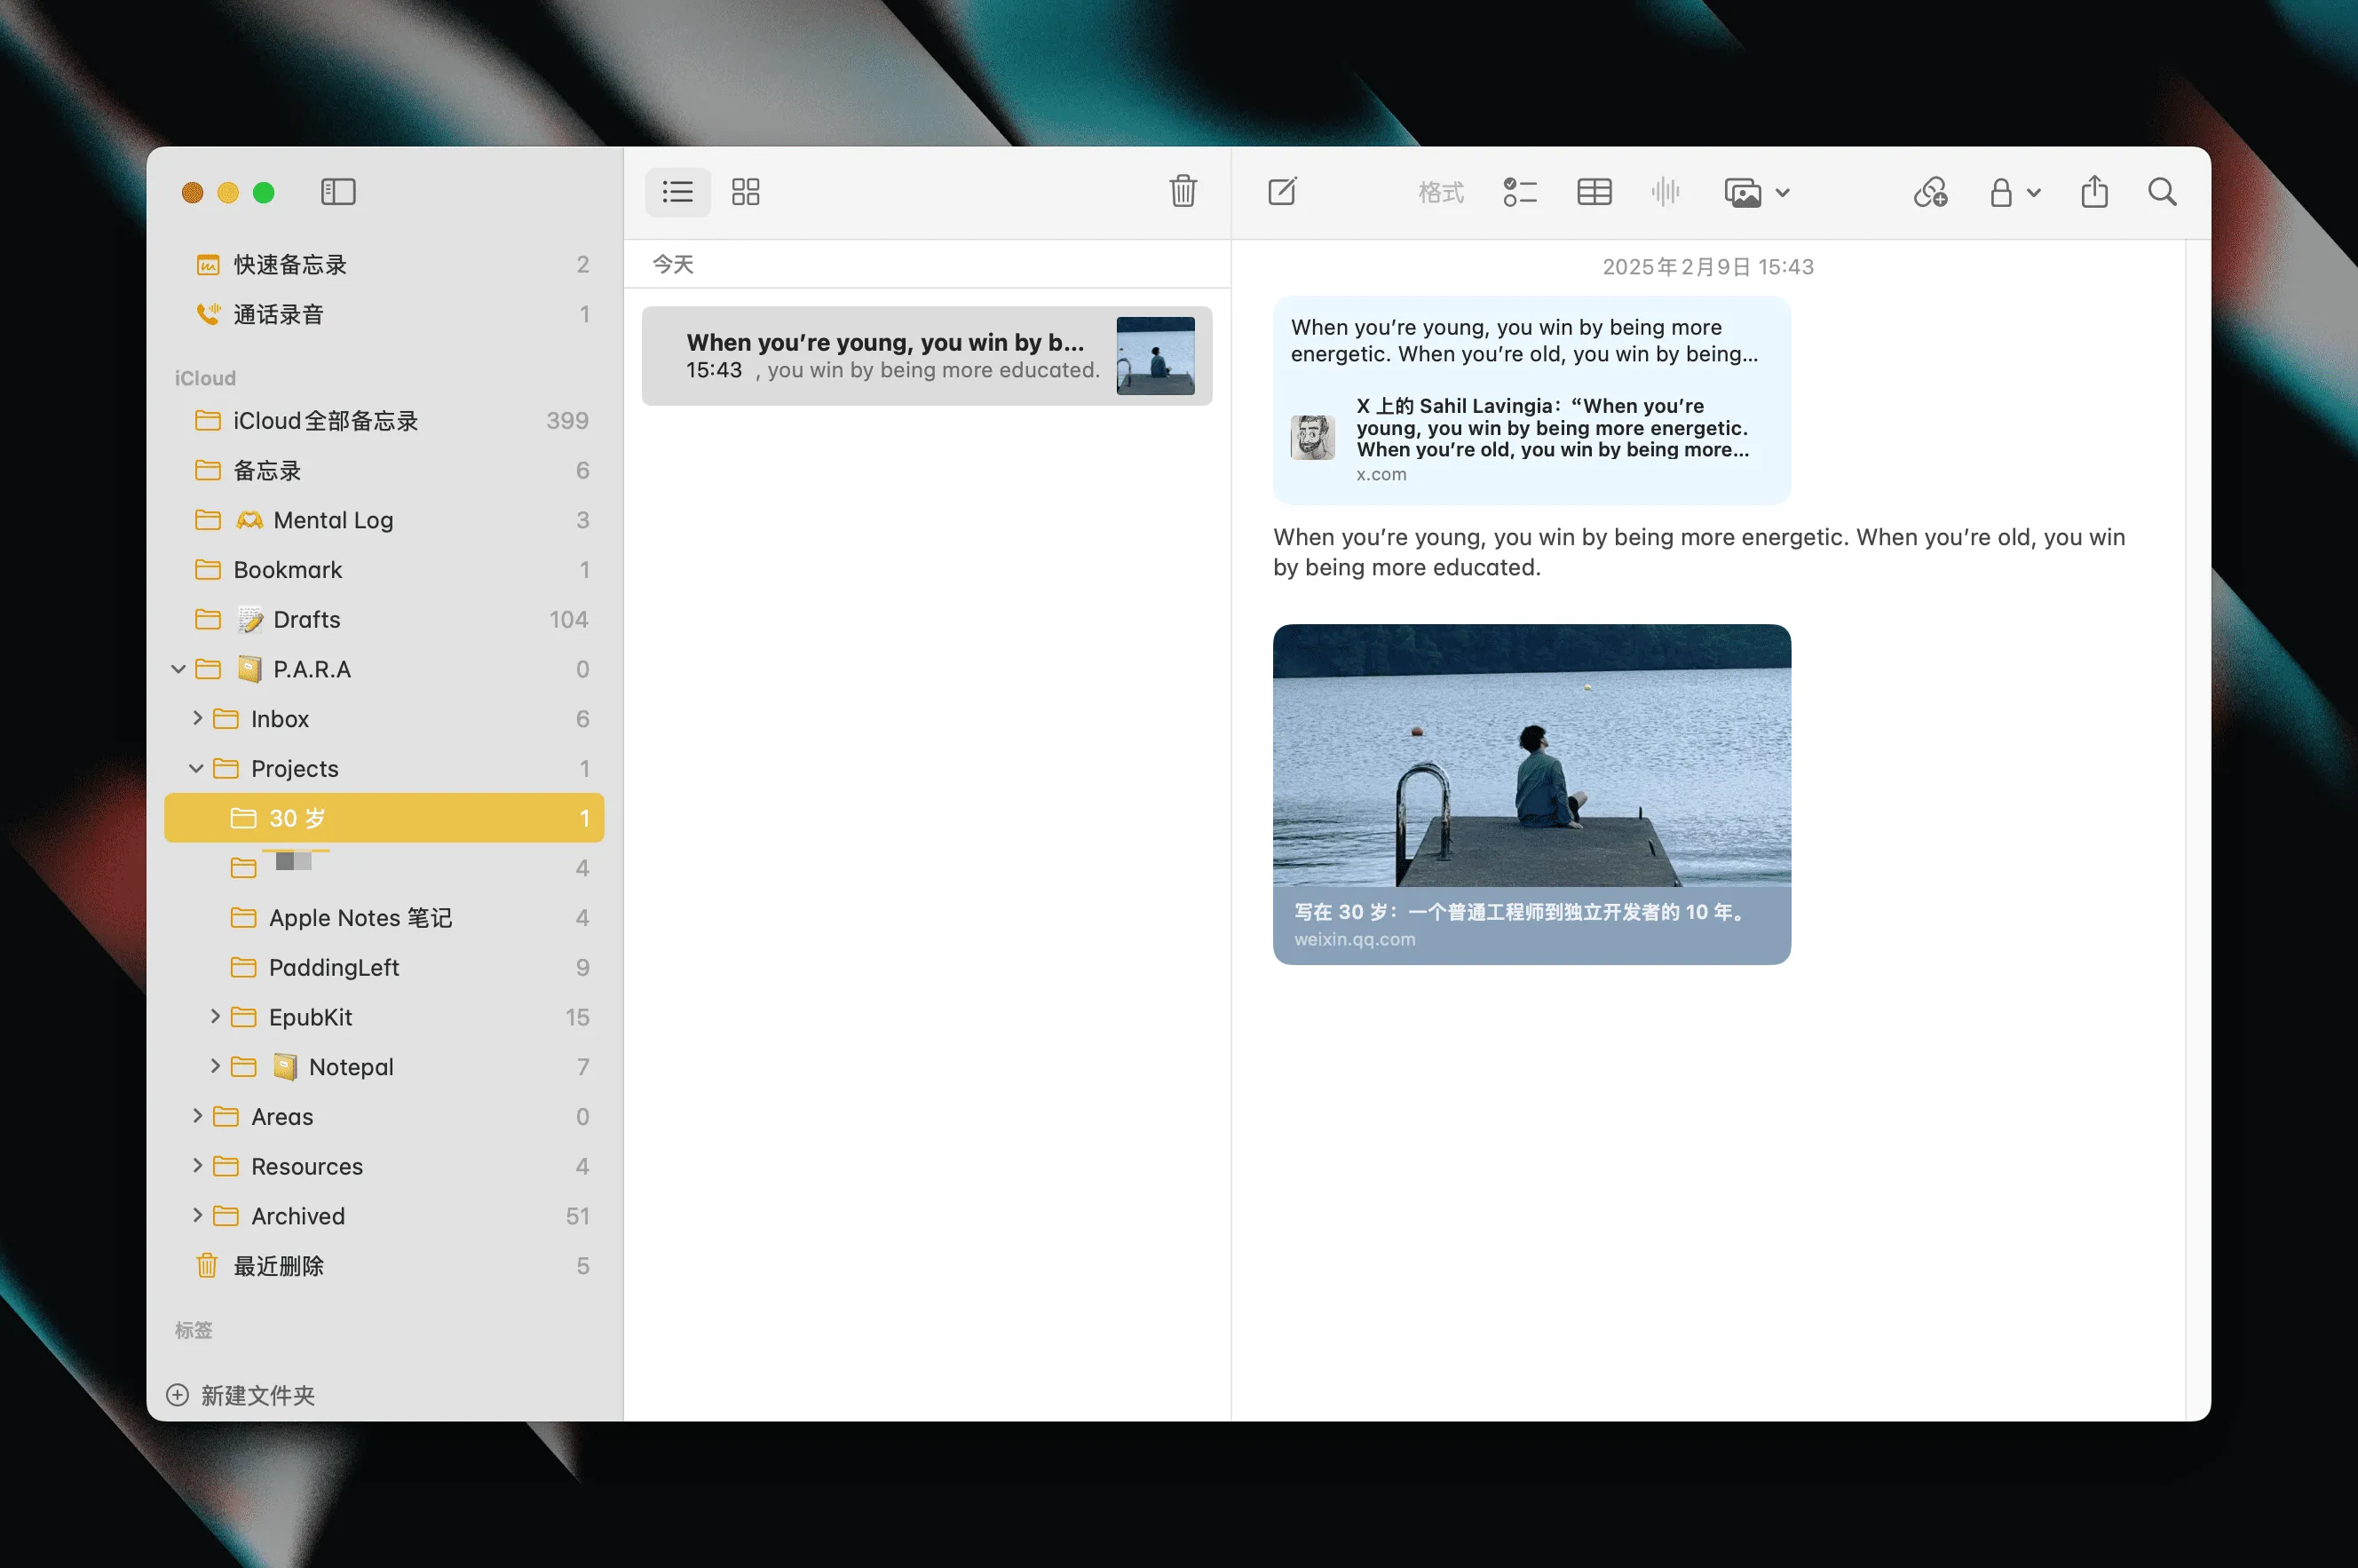Delete note with the trash icon
Viewport: 2358px width, 1568px height.
tap(1182, 191)
